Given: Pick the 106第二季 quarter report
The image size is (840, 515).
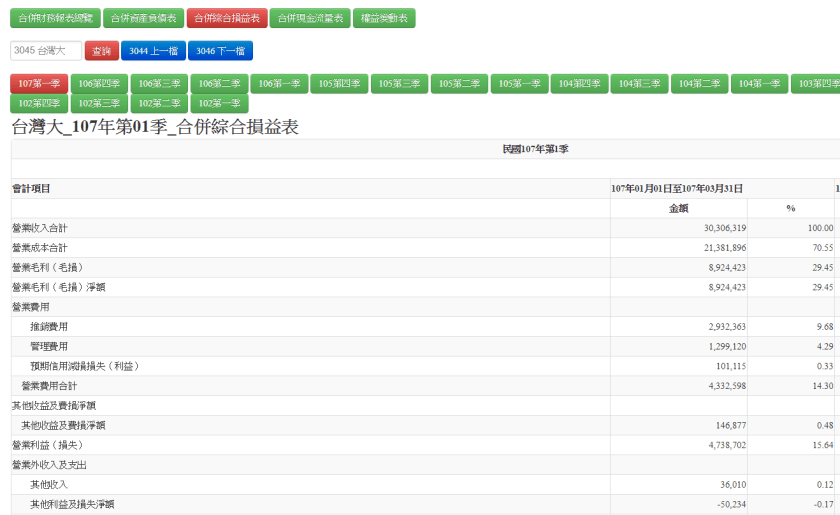Looking at the screenshot, I should [x=219, y=84].
